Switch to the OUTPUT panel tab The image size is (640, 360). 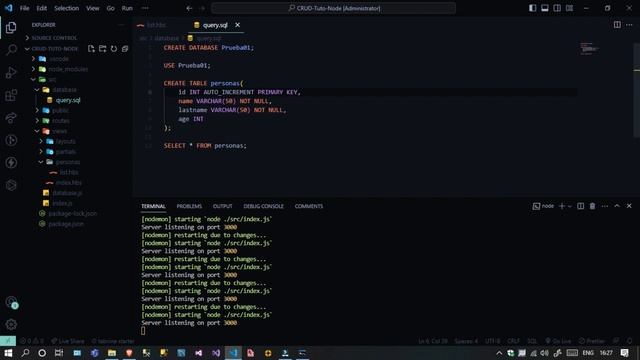[x=222, y=206]
